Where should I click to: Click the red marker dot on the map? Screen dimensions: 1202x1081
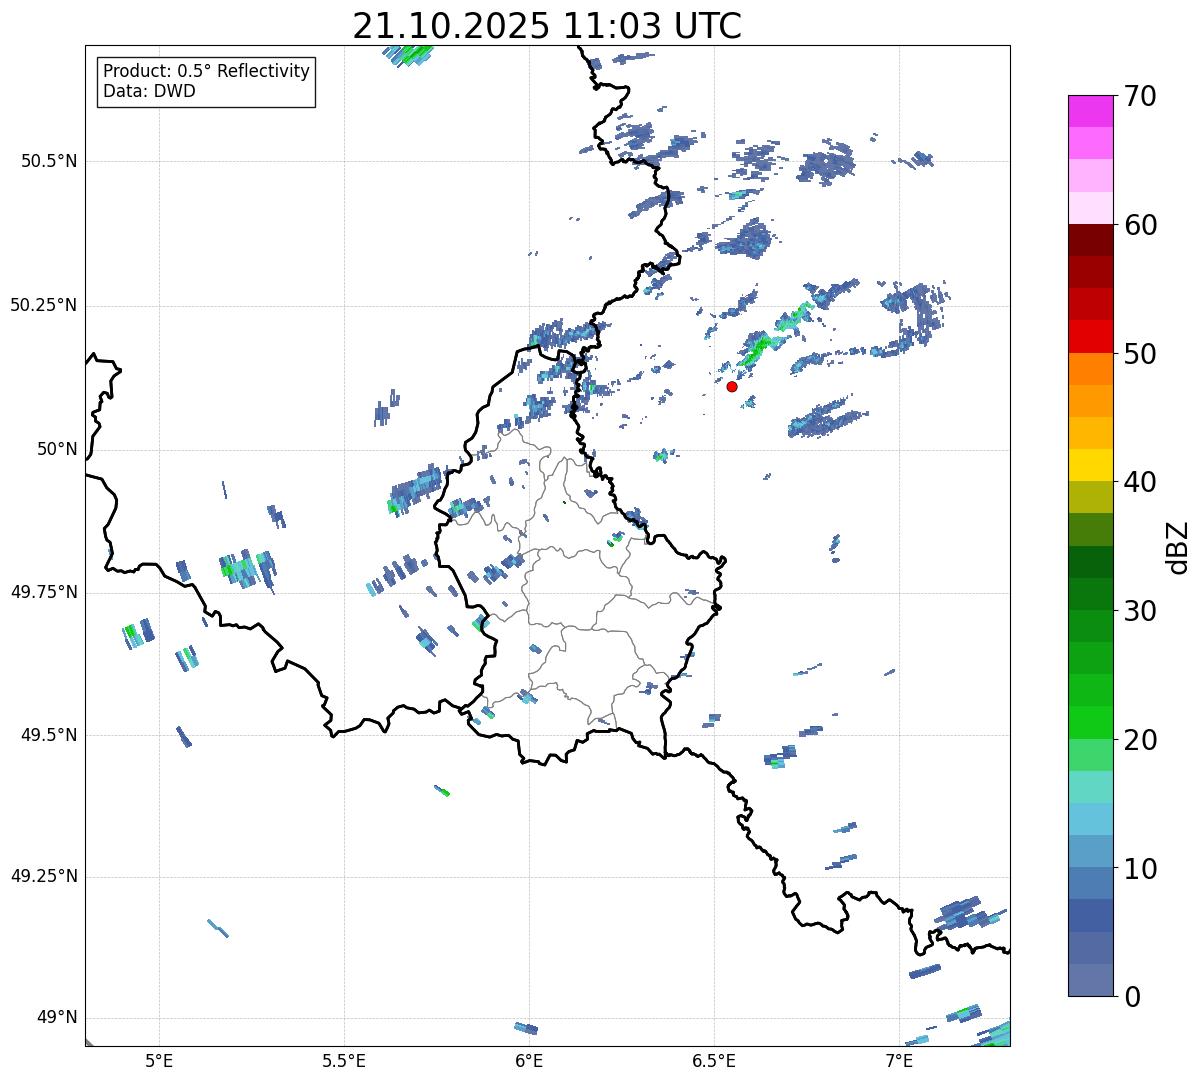(732, 386)
